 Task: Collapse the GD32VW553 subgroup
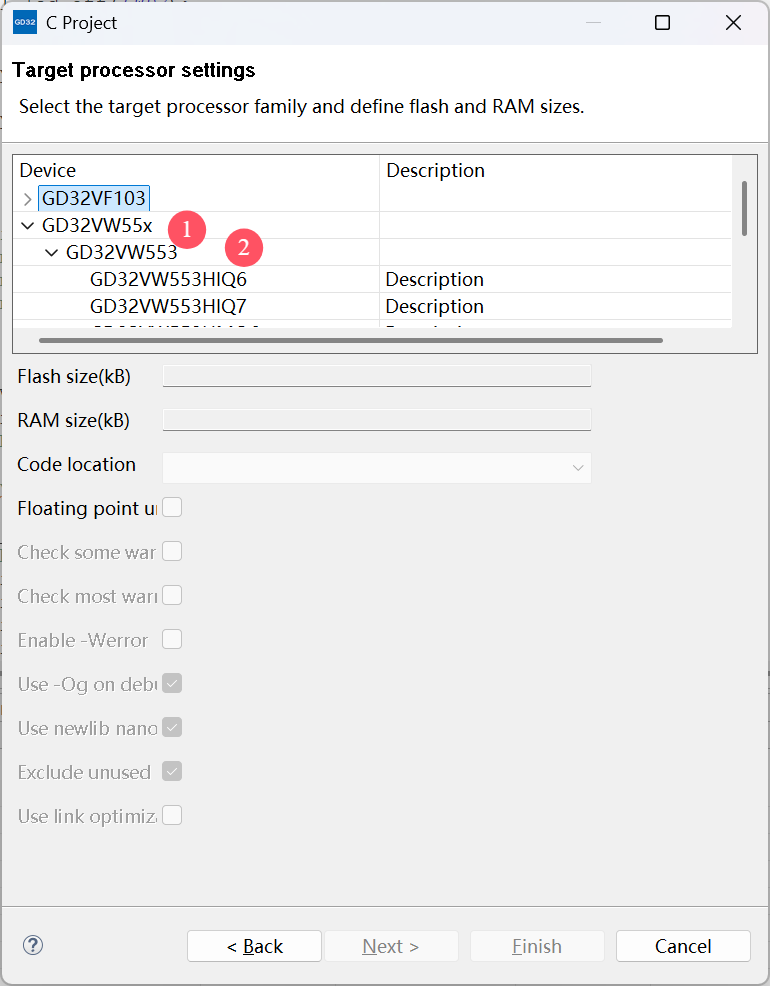click(52, 252)
